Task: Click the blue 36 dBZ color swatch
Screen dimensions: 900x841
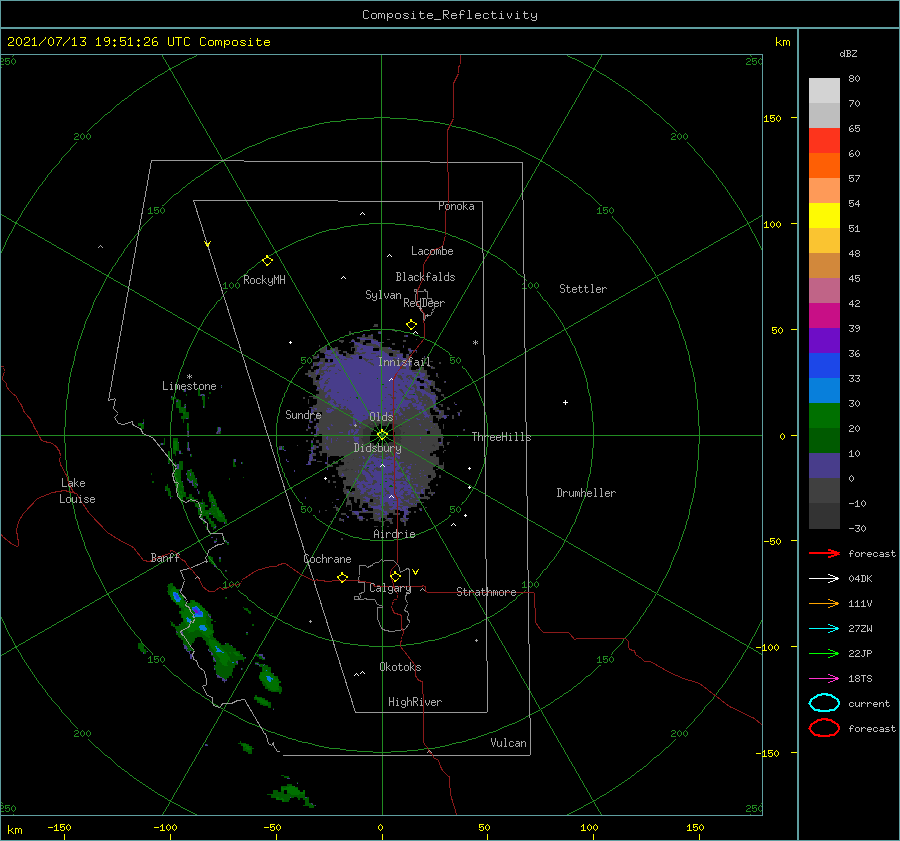Action: [824, 366]
